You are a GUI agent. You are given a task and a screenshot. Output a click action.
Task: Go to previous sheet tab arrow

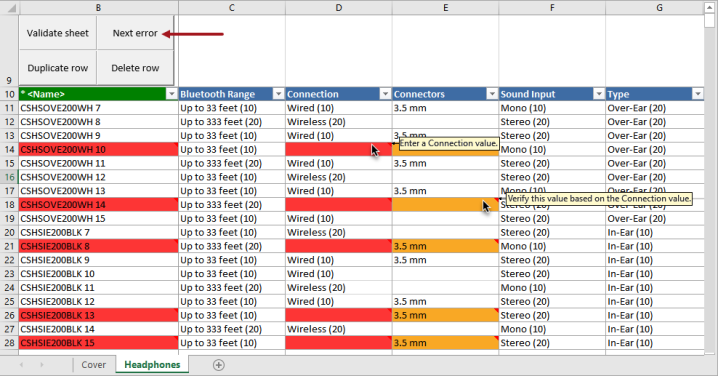click(x=22, y=365)
